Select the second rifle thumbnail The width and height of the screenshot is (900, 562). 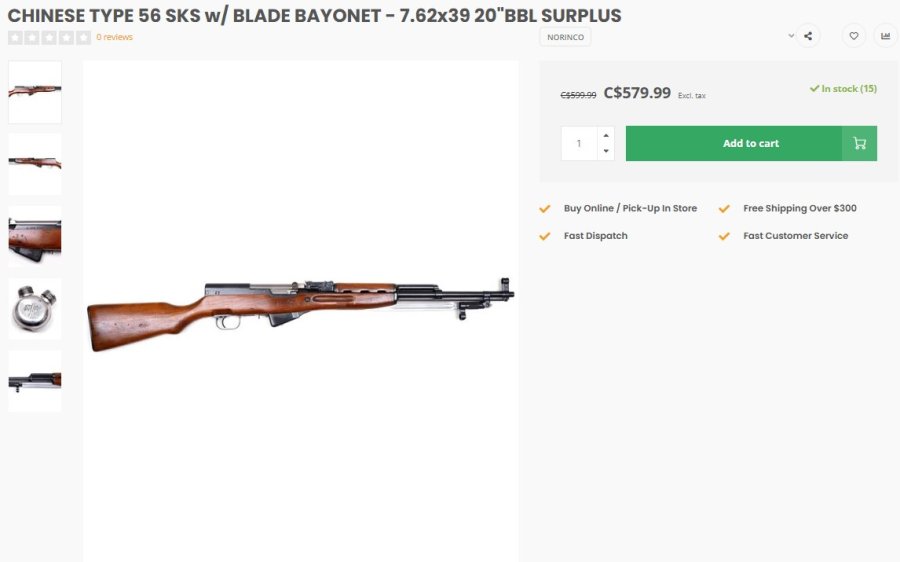tap(35, 164)
